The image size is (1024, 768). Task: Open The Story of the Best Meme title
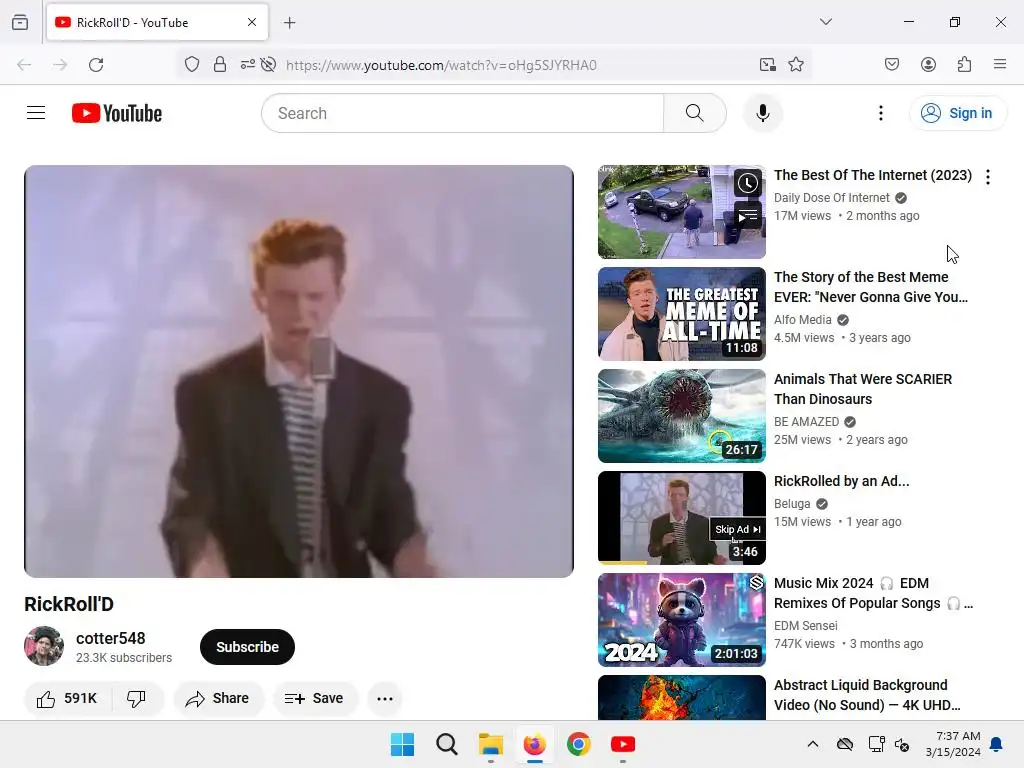(x=871, y=287)
